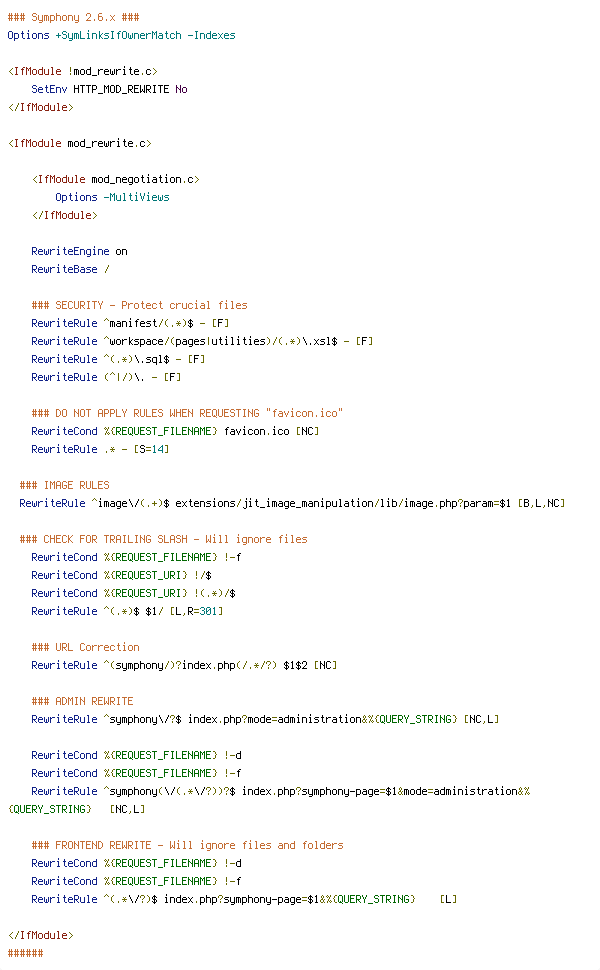Select the RewriteRule blocking '.sql' files
This screenshot has width=600, height=970.
(x=118, y=359)
